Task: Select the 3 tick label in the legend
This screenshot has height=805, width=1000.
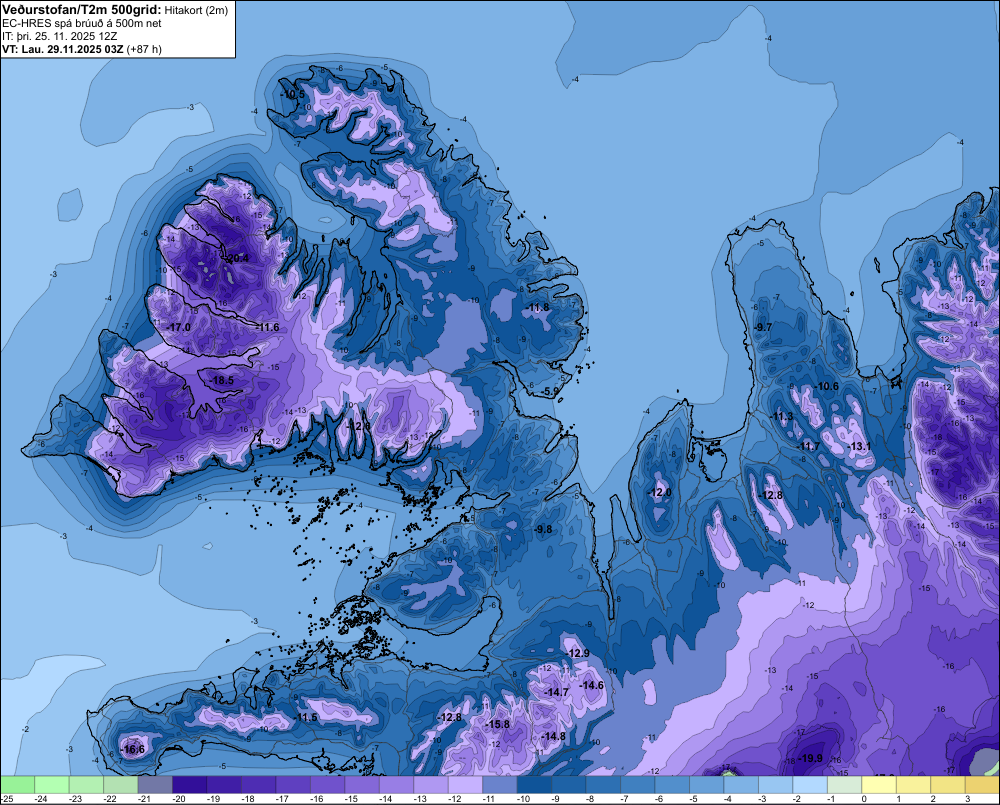Action: pyautogui.click(x=967, y=799)
